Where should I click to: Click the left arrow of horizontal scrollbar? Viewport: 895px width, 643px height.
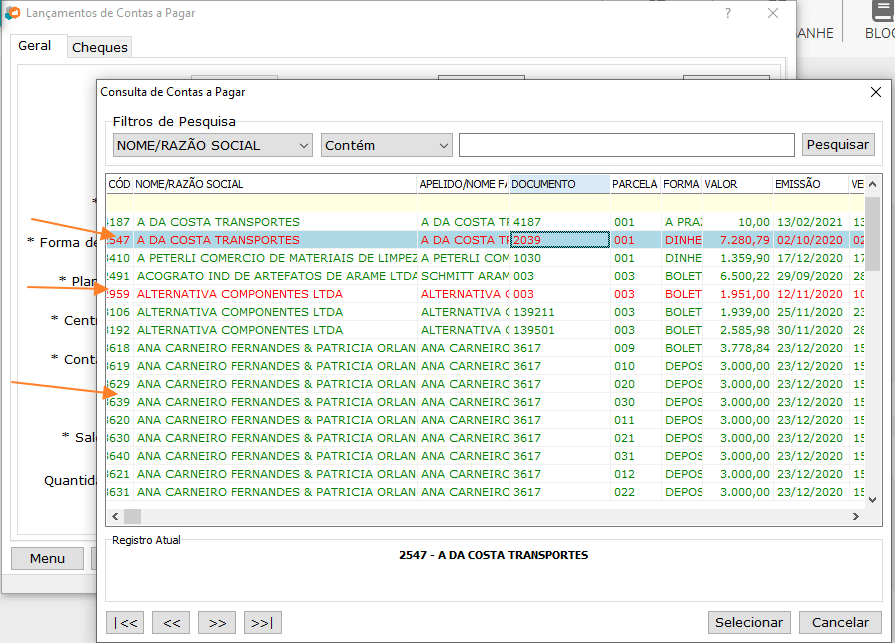115,516
